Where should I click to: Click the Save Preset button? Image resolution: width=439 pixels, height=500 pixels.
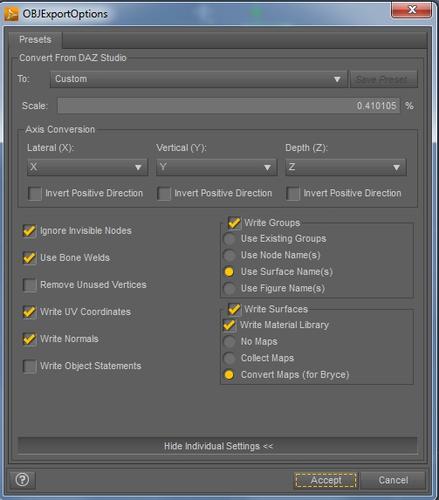[x=384, y=79]
